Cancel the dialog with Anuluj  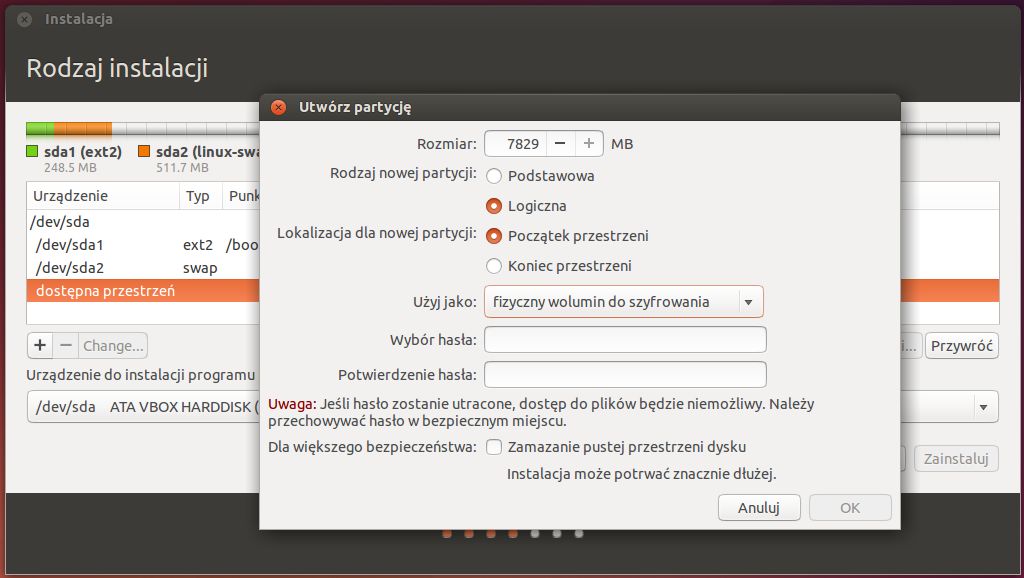point(758,507)
